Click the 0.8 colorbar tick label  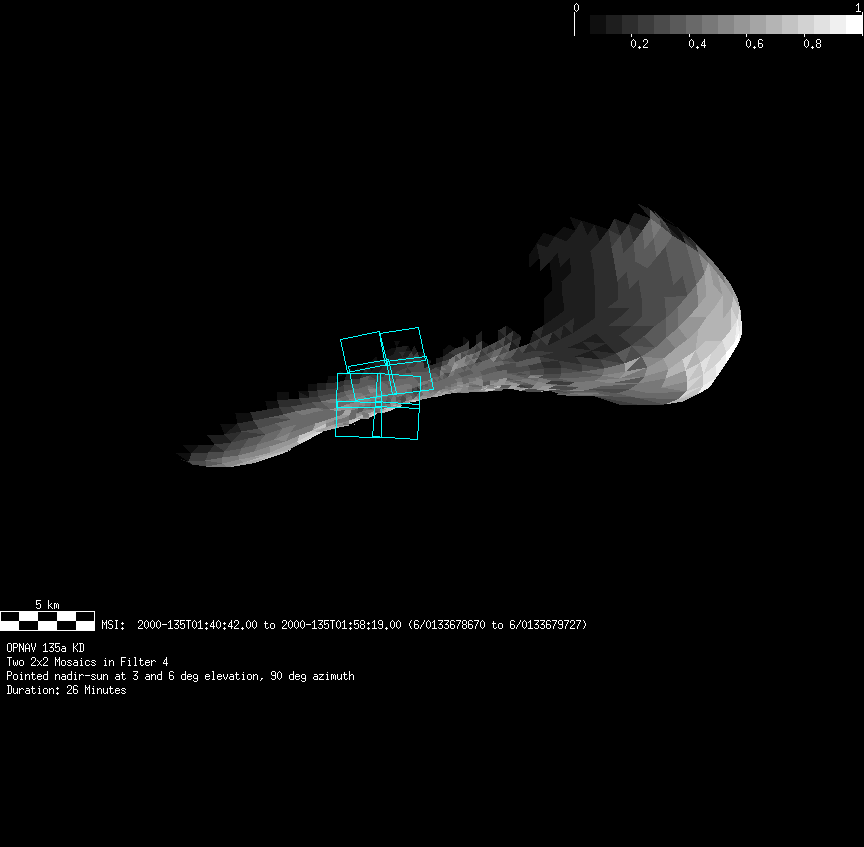(811, 44)
